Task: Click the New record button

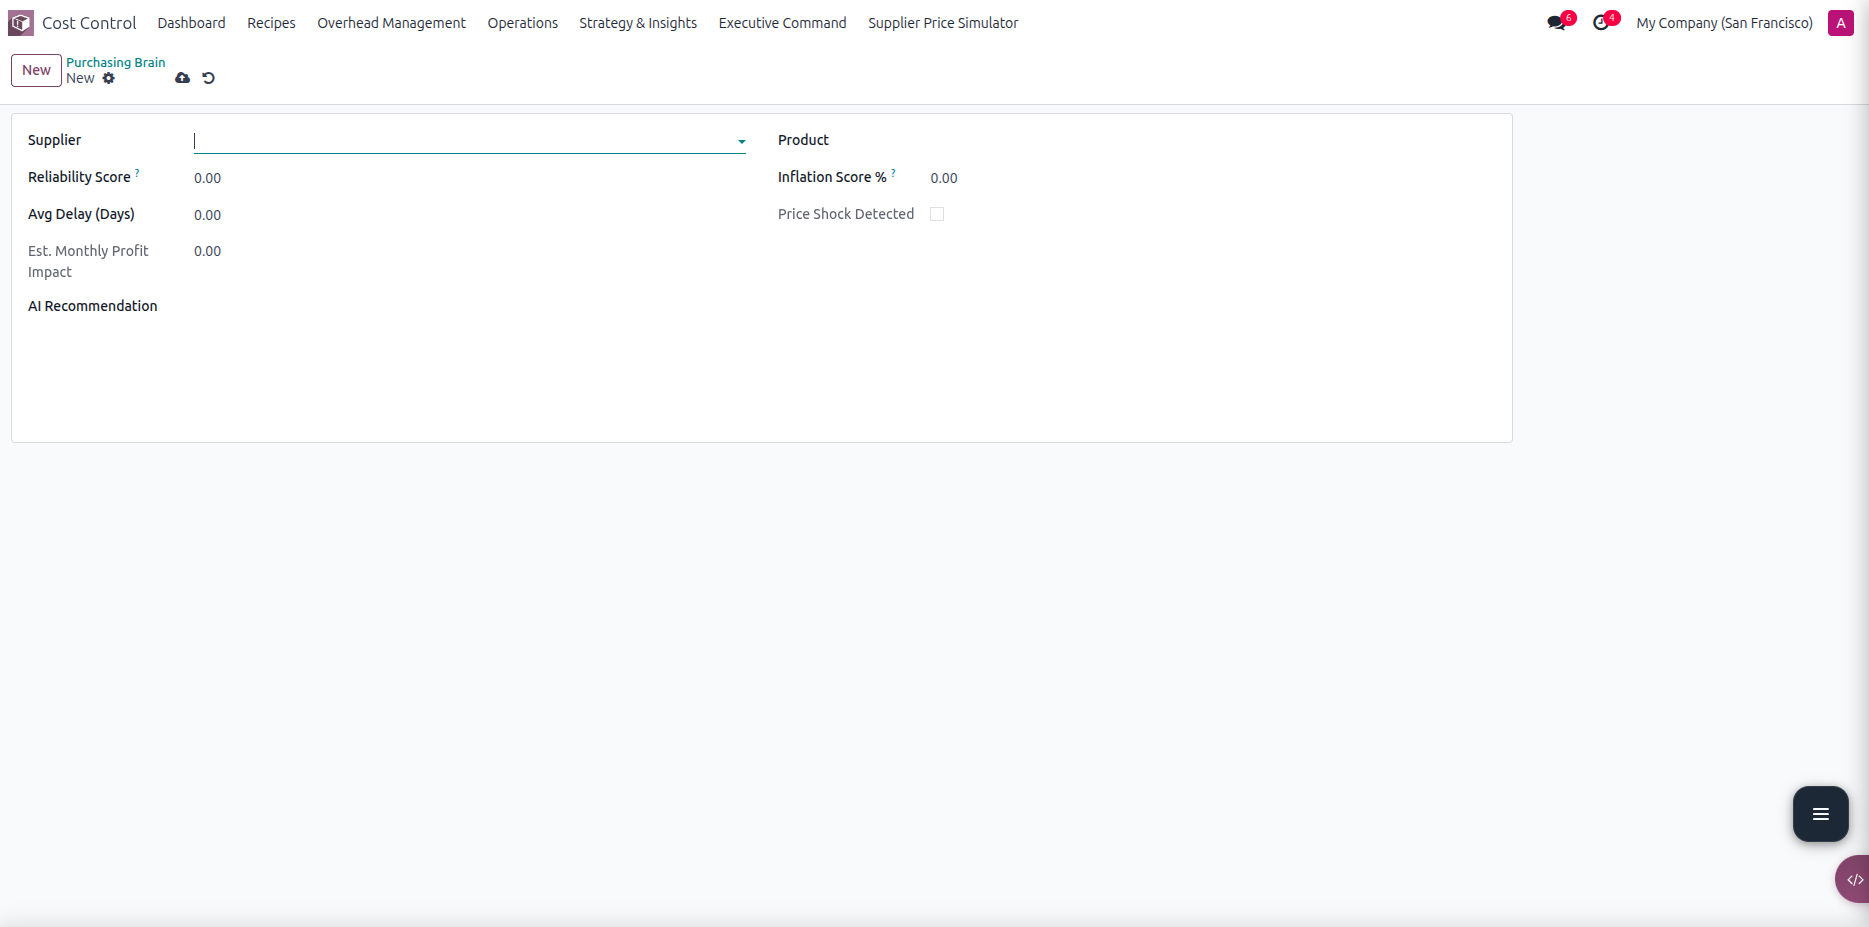Action: (x=36, y=70)
